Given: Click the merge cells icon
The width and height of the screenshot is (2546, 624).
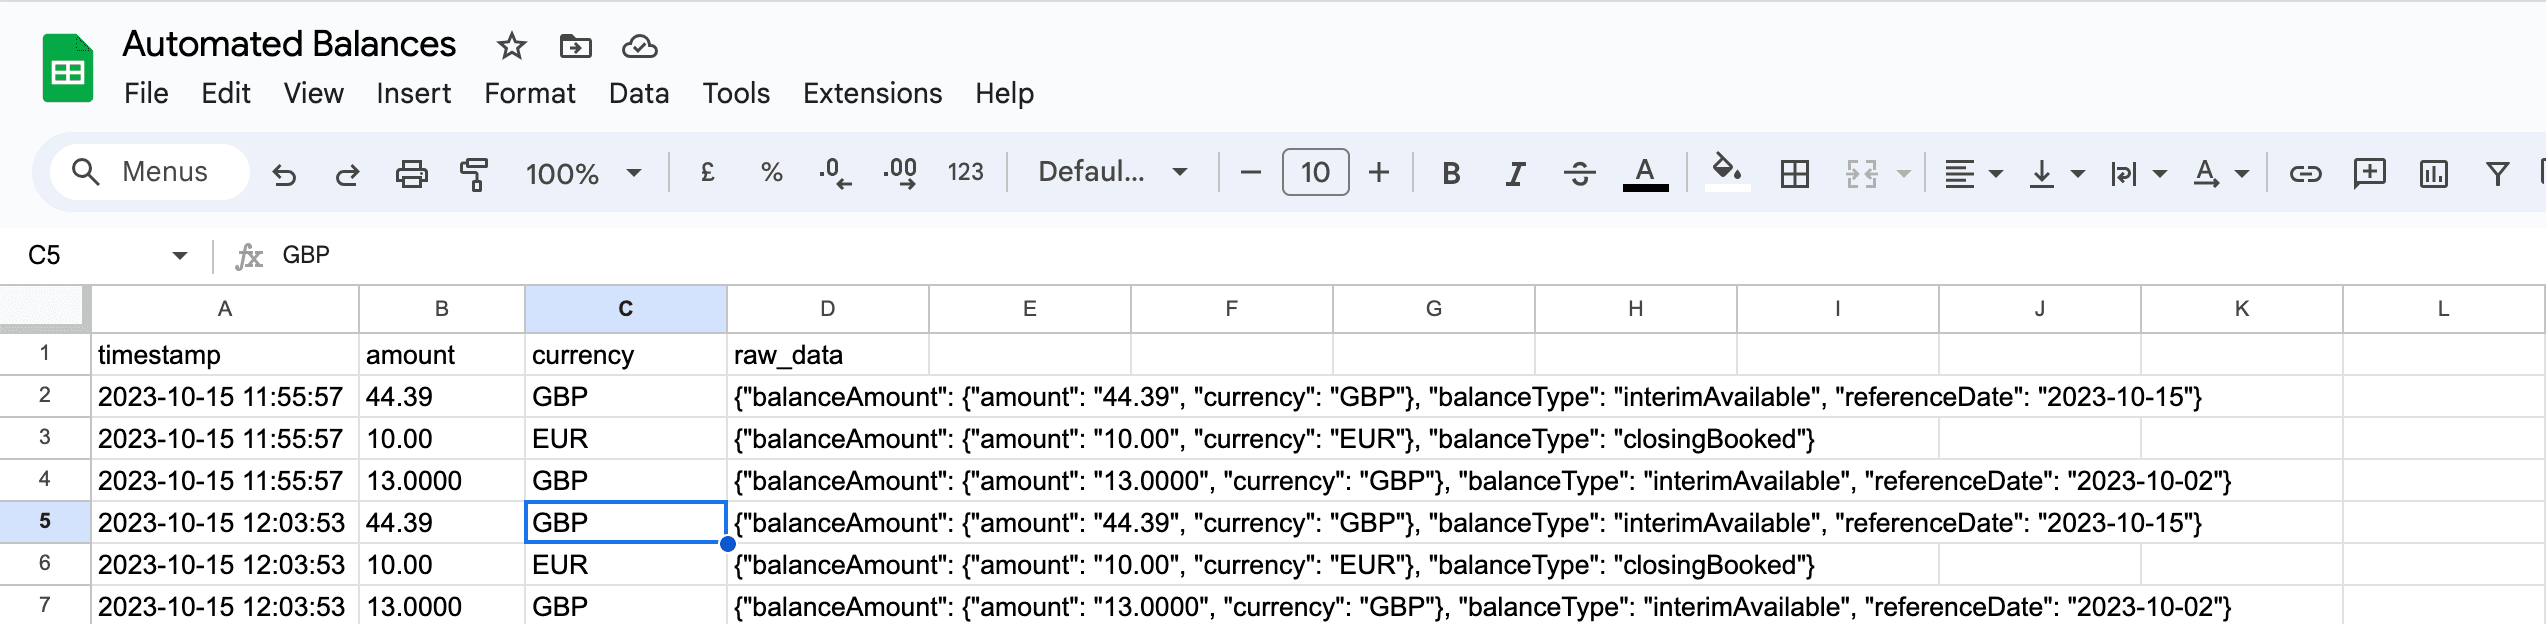Looking at the screenshot, I should [x=1861, y=174].
